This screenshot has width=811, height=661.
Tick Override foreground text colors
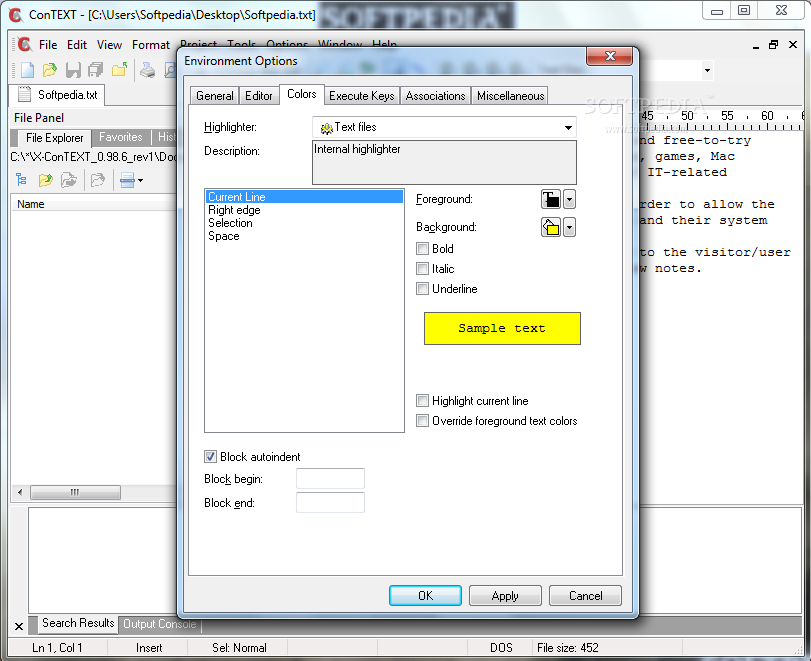[423, 420]
